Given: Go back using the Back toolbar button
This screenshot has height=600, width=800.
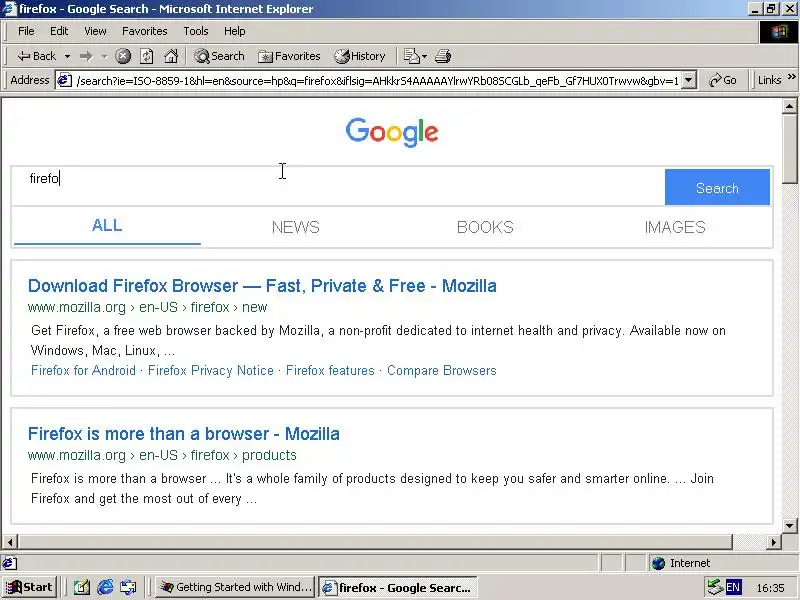Looking at the screenshot, I should coord(36,56).
